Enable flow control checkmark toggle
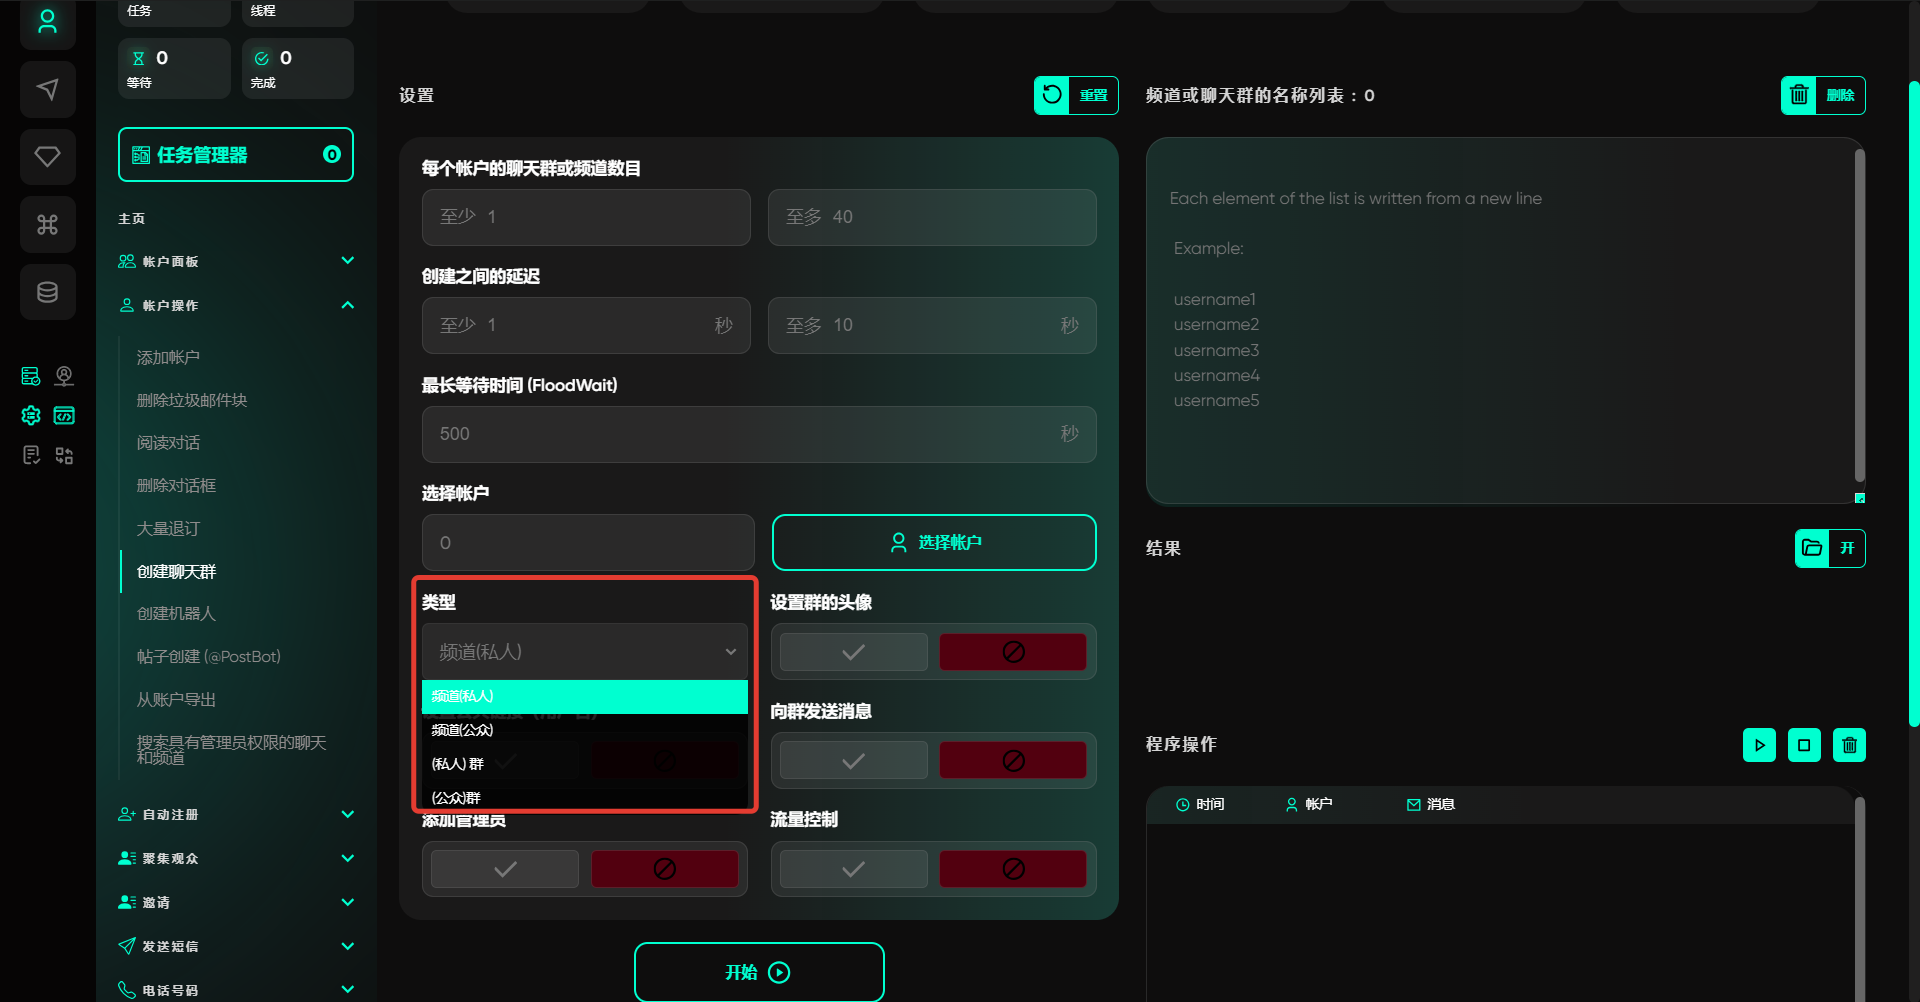This screenshot has width=1920, height=1002. (853, 869)
